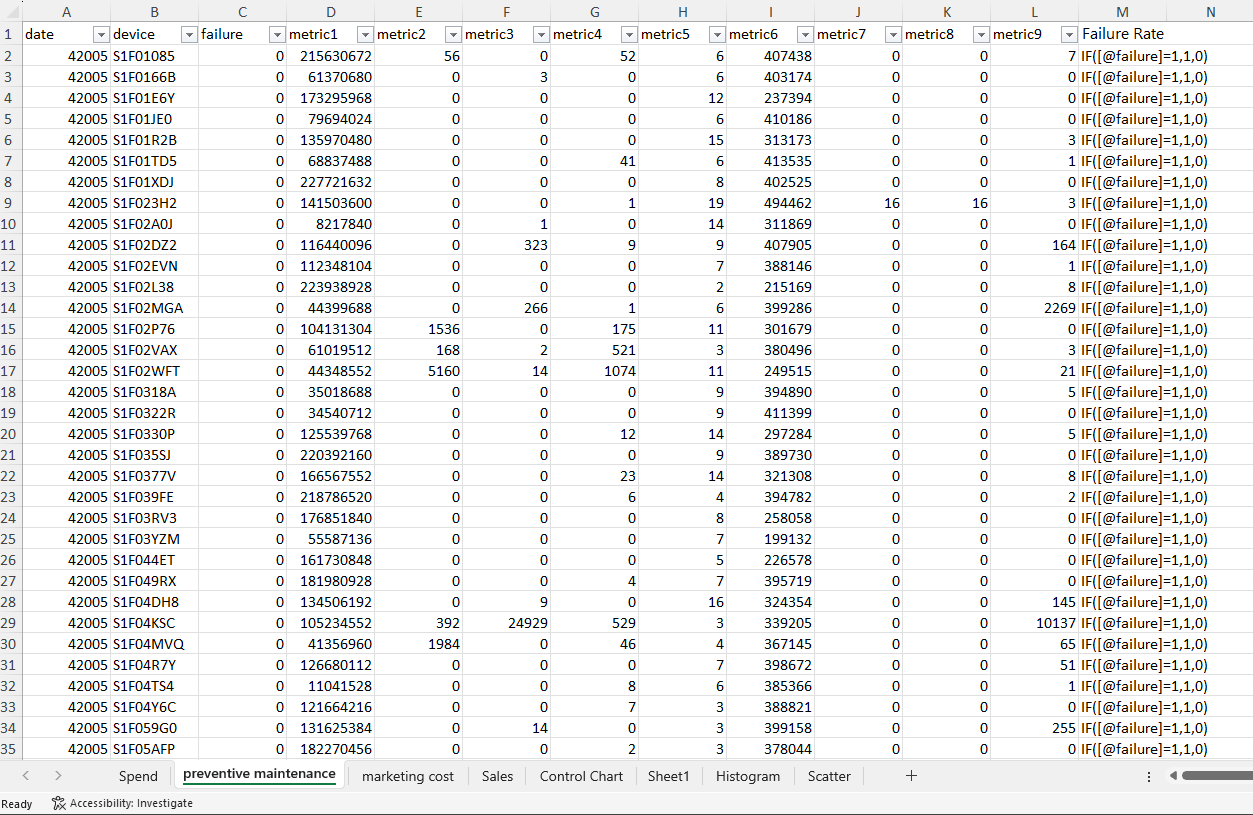Switch to the Sales sheet tab
Image resolution: width=1253 pixels, height=815 pixels.
click(x=497, y=775)
